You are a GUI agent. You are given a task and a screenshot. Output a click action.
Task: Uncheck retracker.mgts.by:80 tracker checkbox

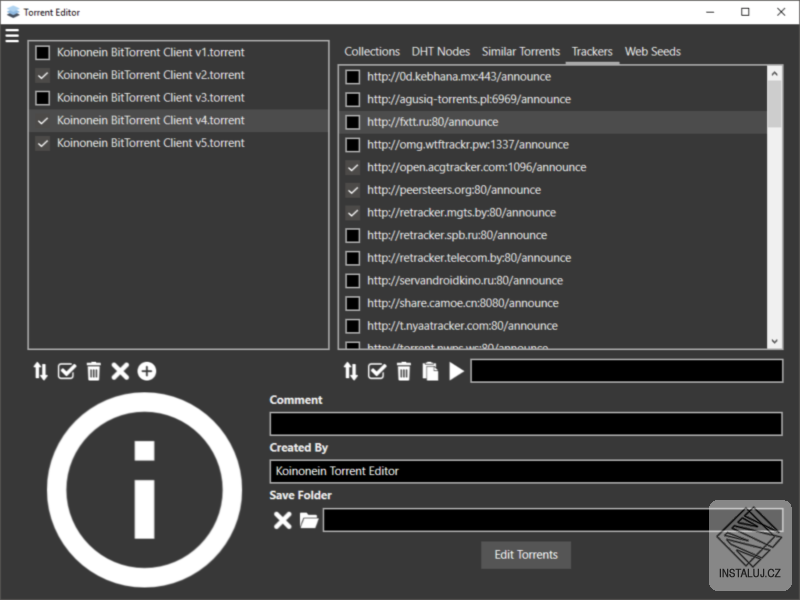tap(353, 212)
